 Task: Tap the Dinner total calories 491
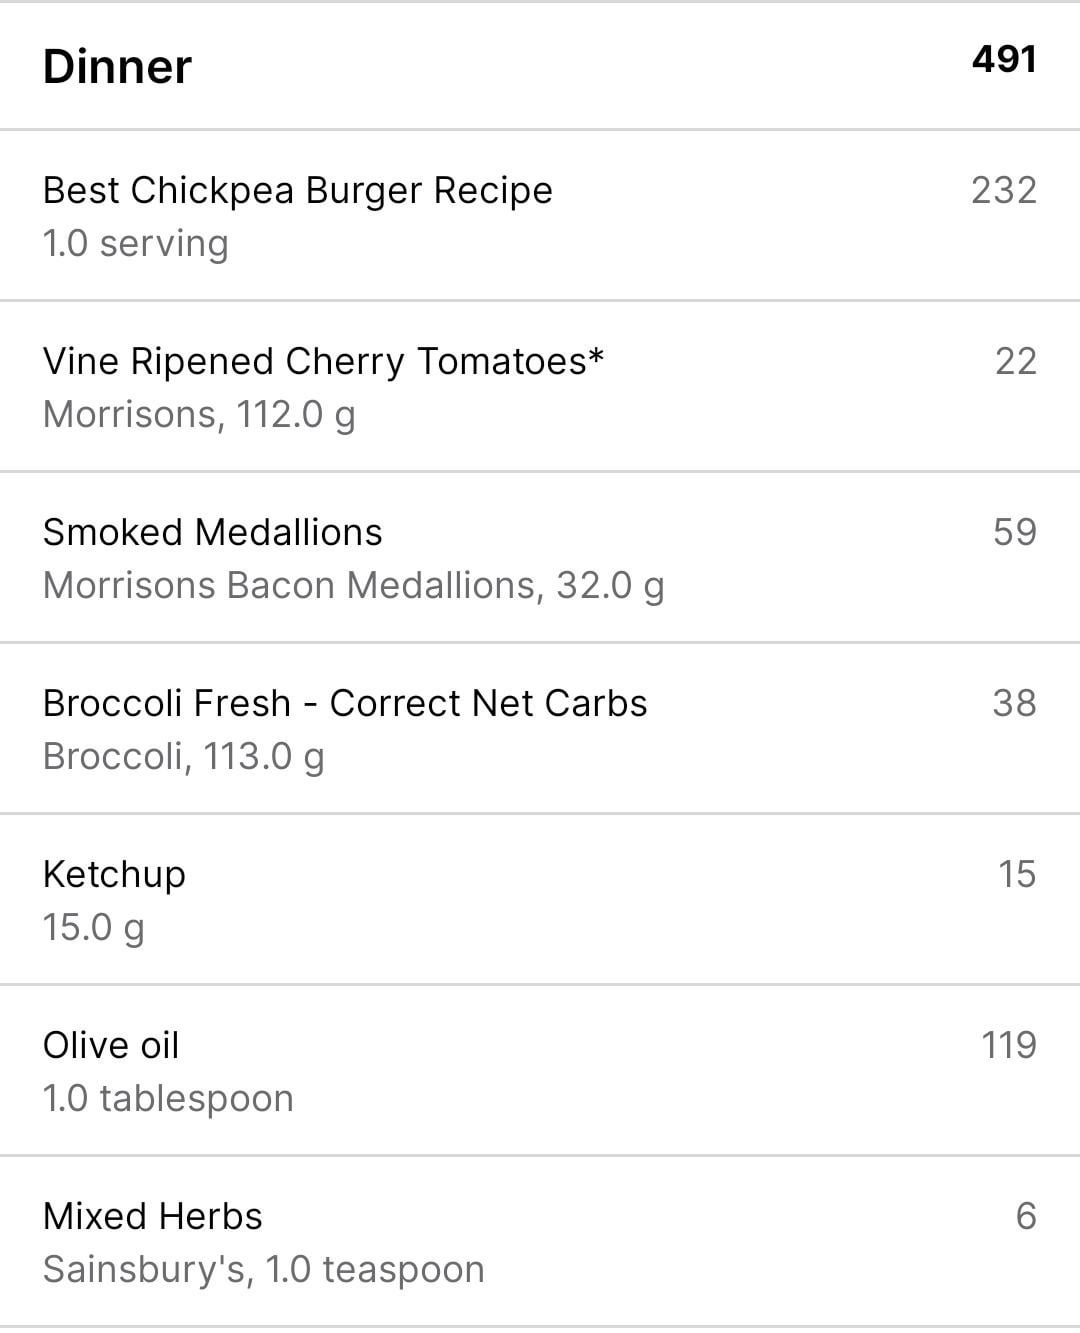(1004, 59)
